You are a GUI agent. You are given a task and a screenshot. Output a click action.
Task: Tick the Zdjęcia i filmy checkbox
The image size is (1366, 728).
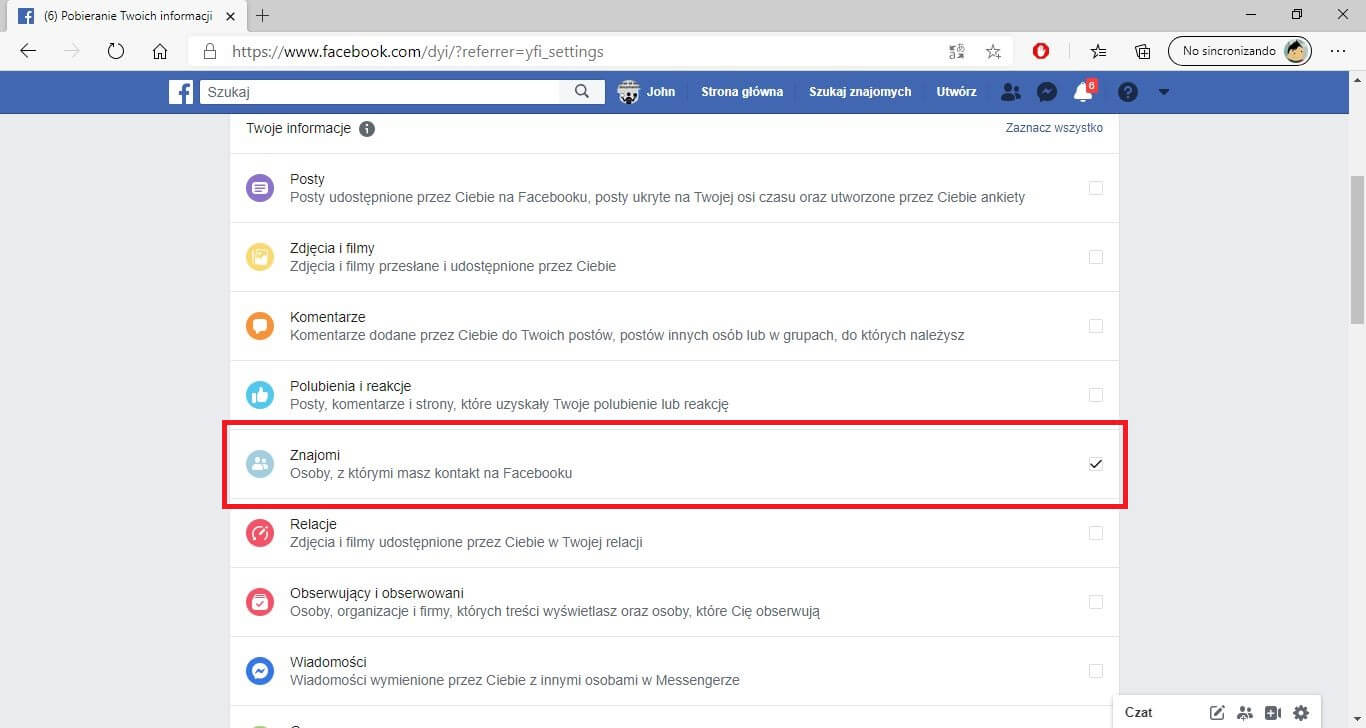pyautogui.click(x=1096, y=257)
